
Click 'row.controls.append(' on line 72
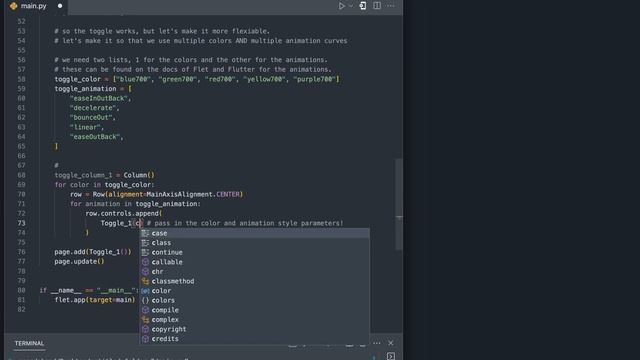124,213
